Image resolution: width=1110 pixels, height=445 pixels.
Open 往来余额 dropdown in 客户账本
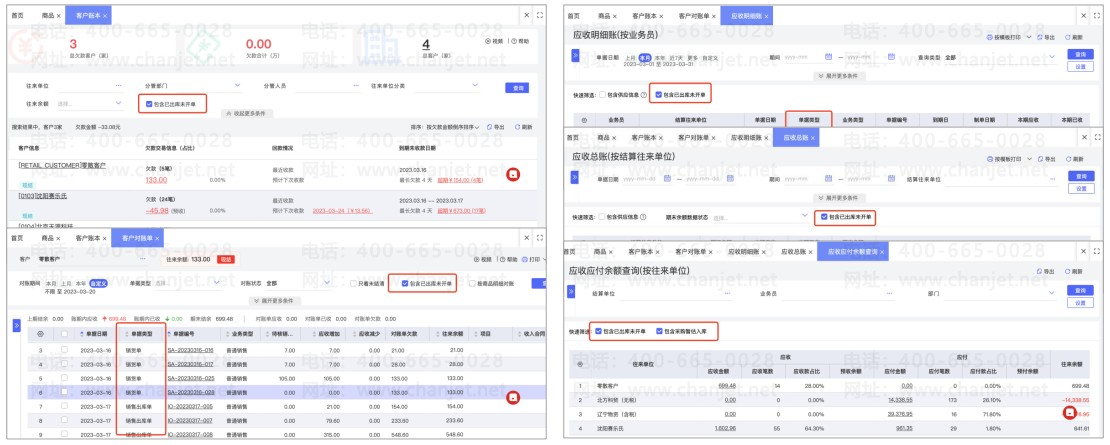(x=93, y=104)
